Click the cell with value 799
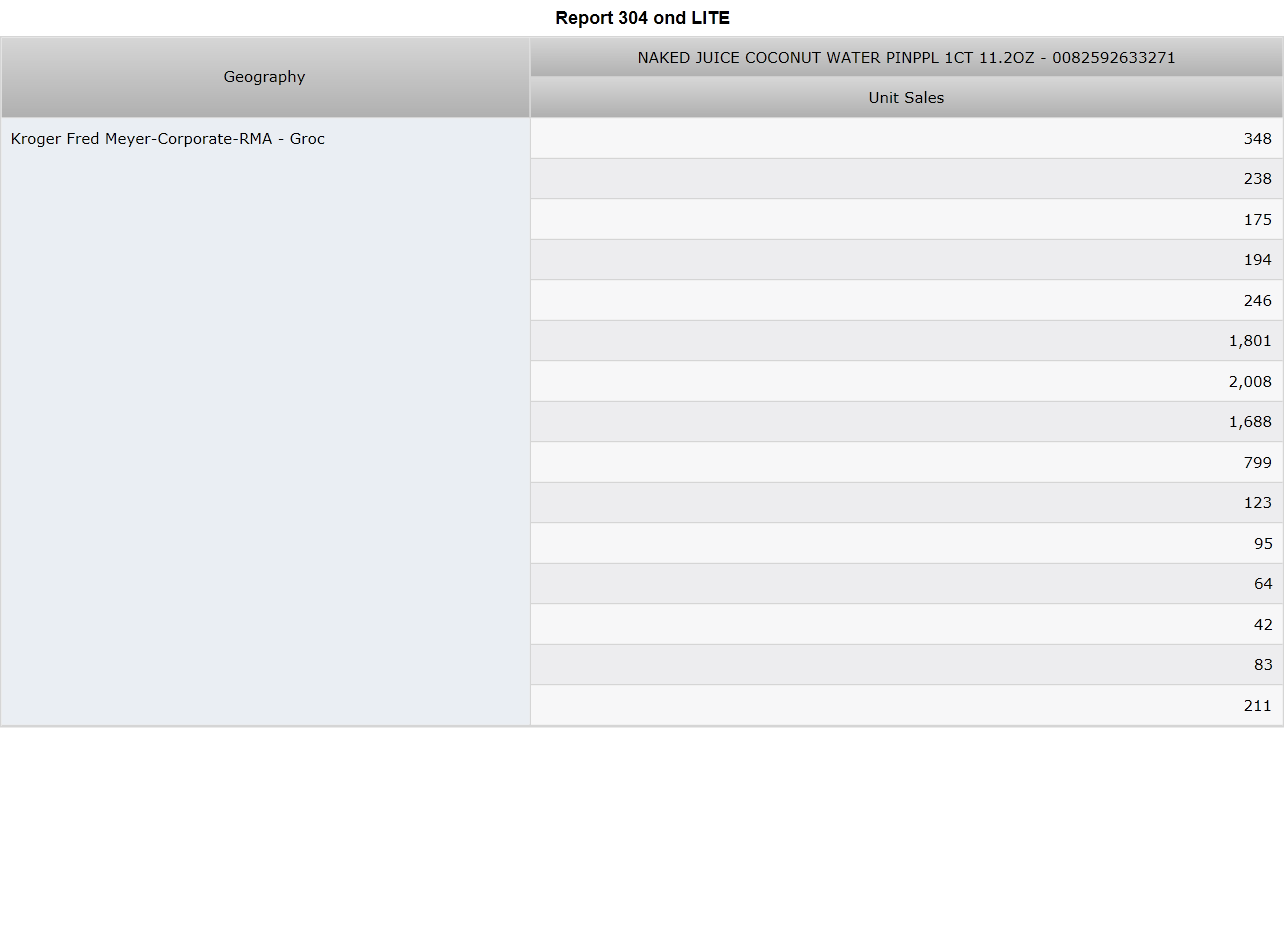The width and height of the screenshot is (1284, 946). click(x=906, y=463)
